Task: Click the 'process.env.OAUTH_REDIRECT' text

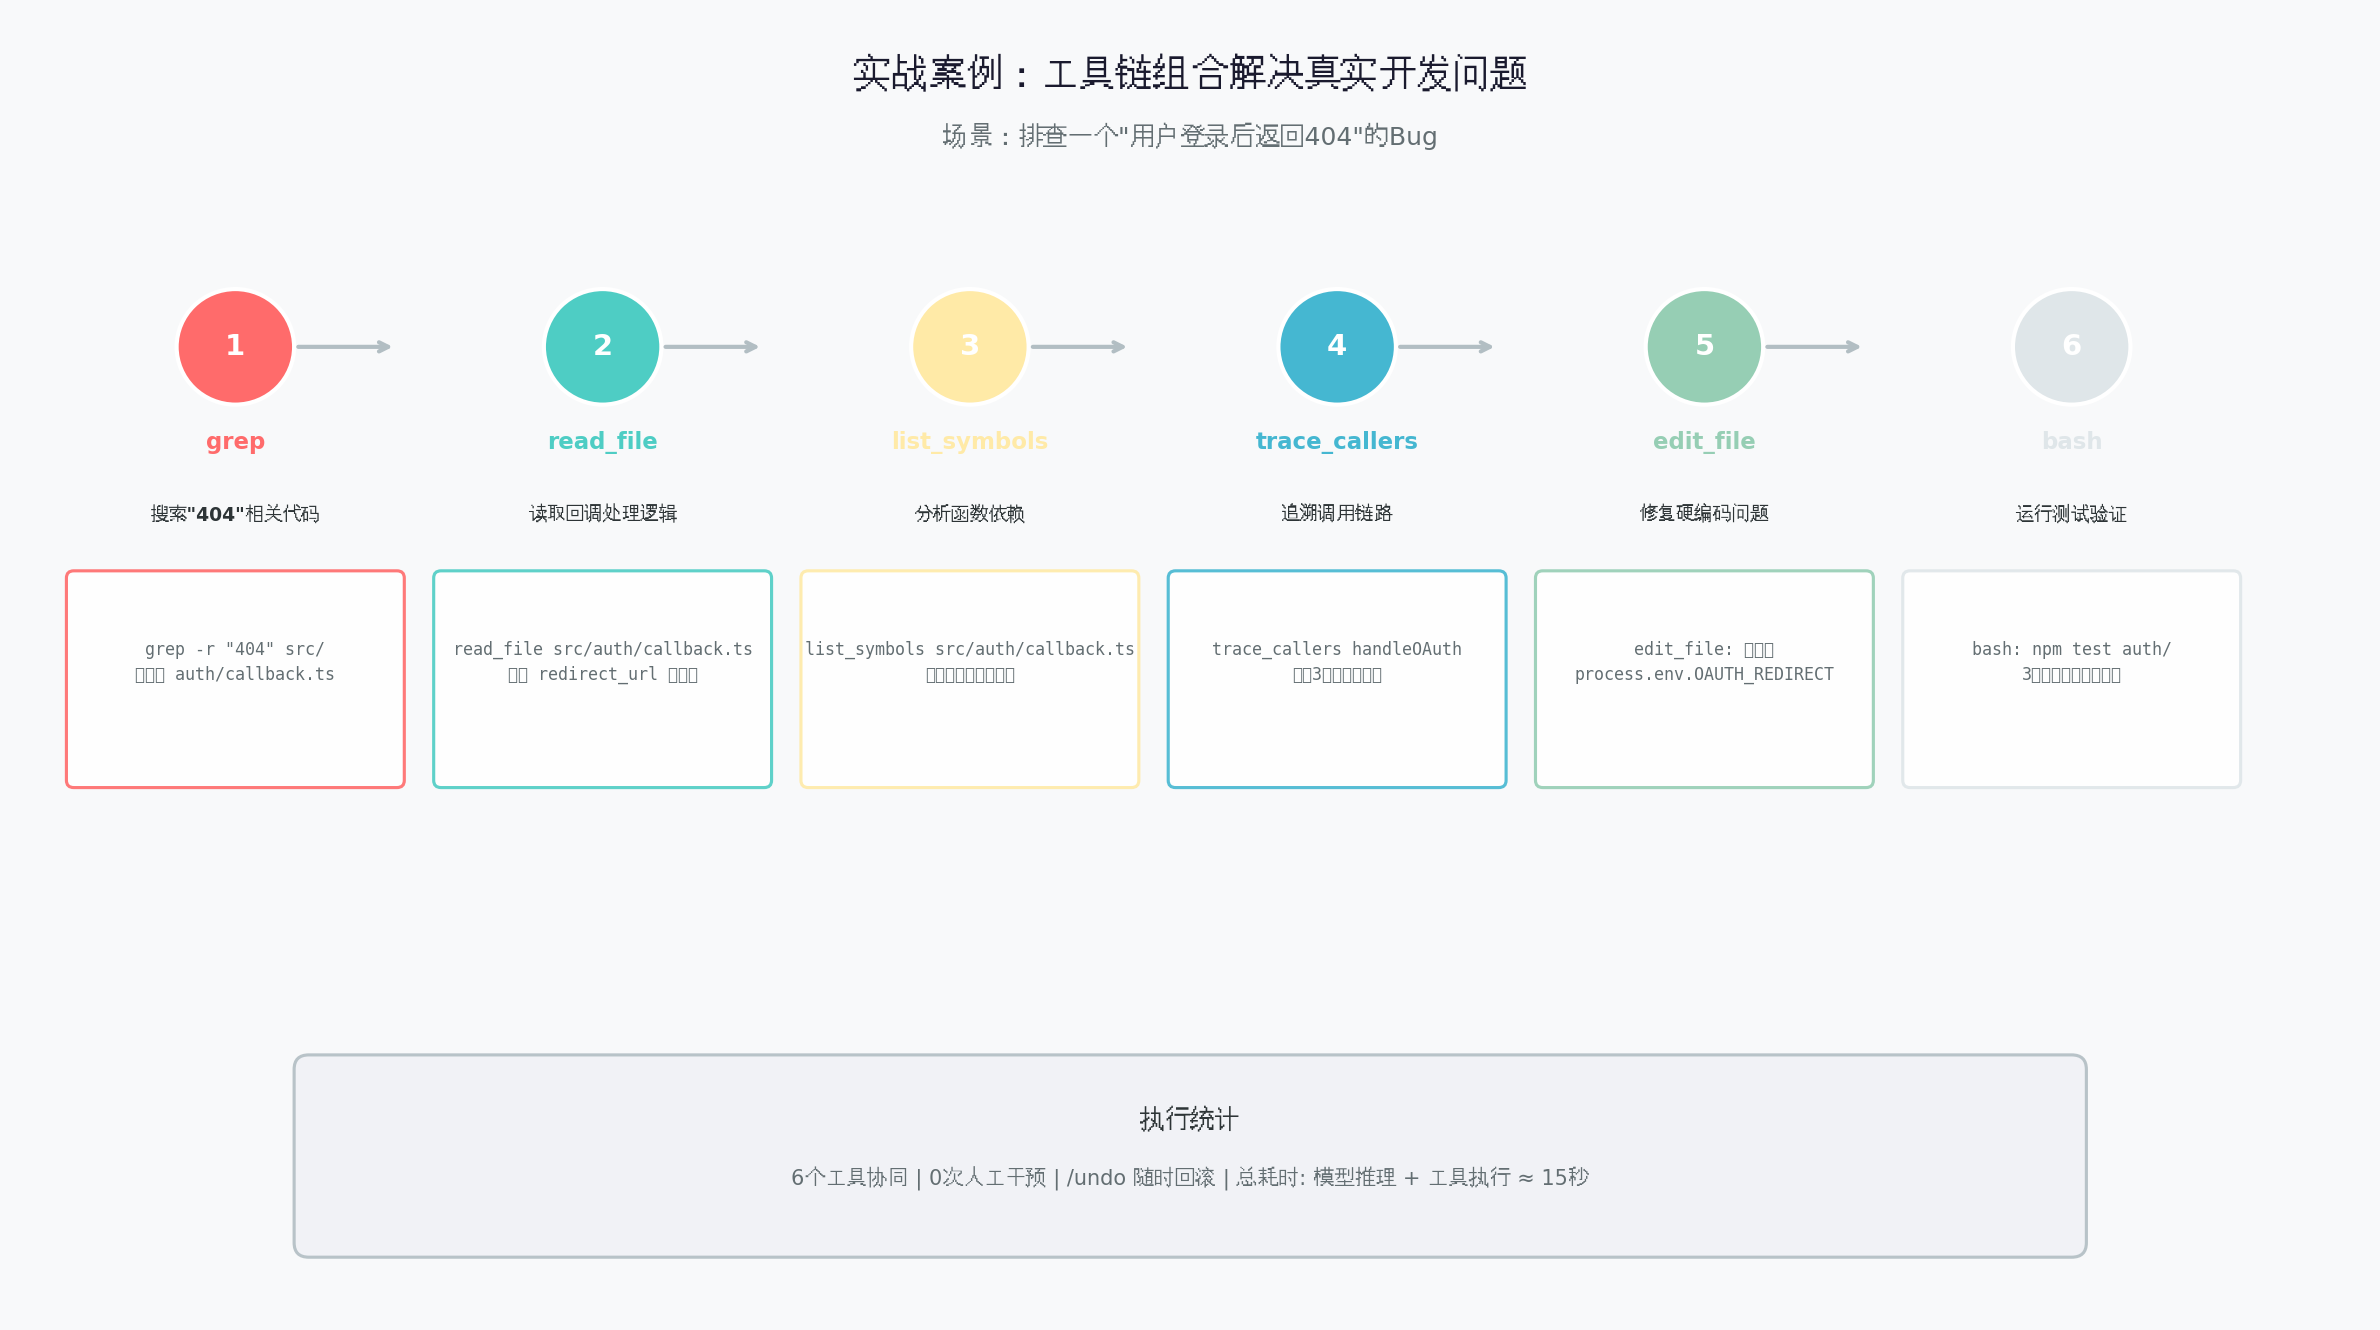Action: tap(1704, 674)
